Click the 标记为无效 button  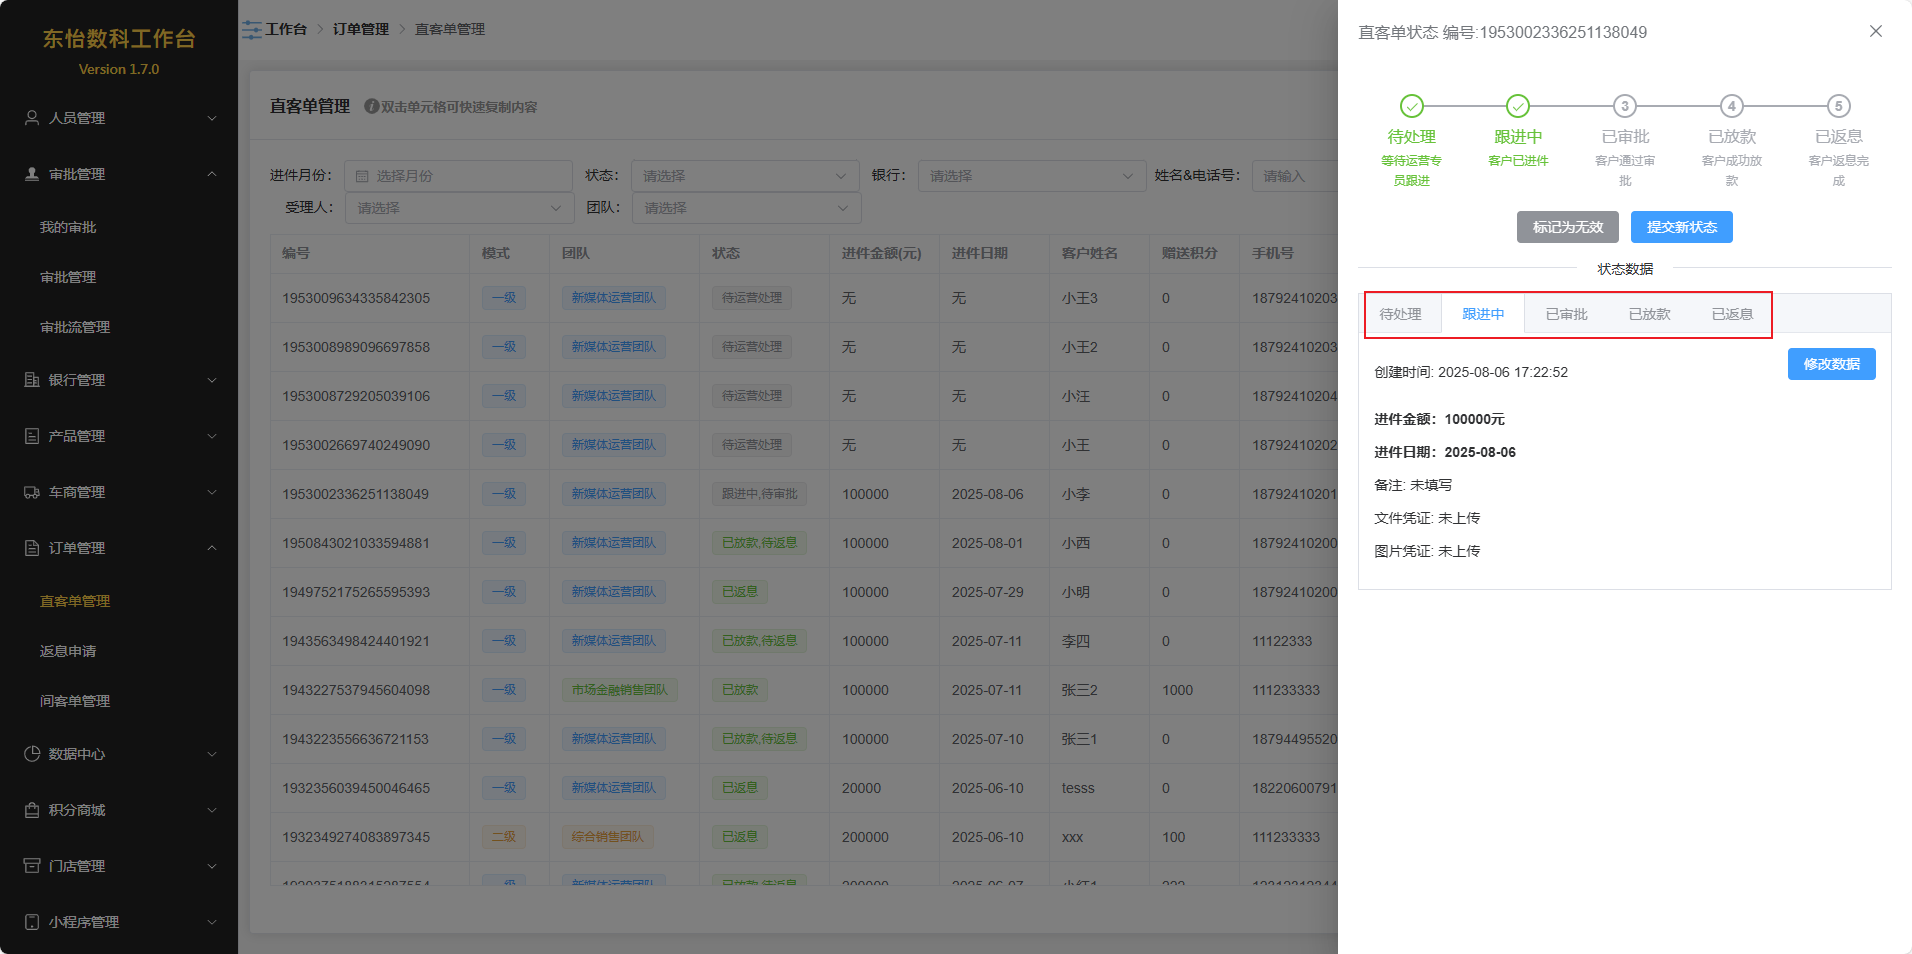1567,227
